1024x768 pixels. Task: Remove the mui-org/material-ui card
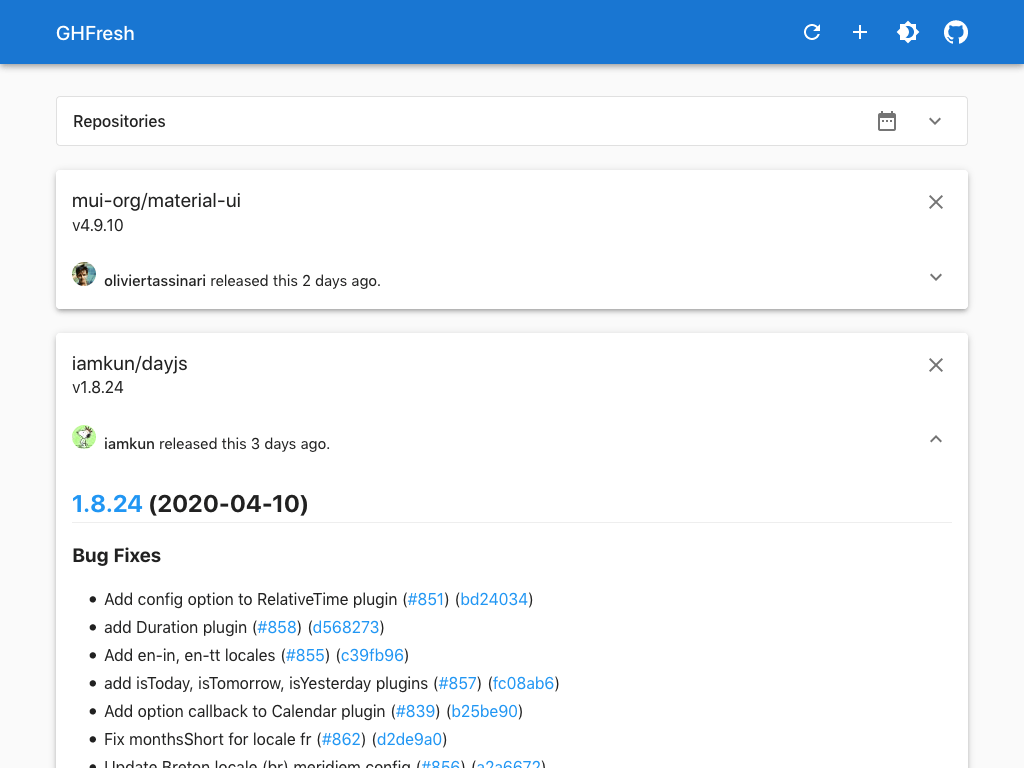point(936,202)
